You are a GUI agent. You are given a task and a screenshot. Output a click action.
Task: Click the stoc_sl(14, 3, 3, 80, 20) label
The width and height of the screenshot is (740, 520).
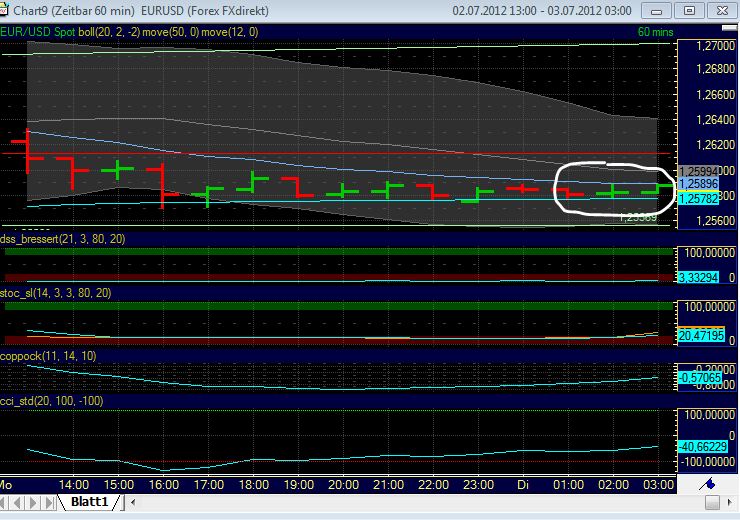click(56, 293)
